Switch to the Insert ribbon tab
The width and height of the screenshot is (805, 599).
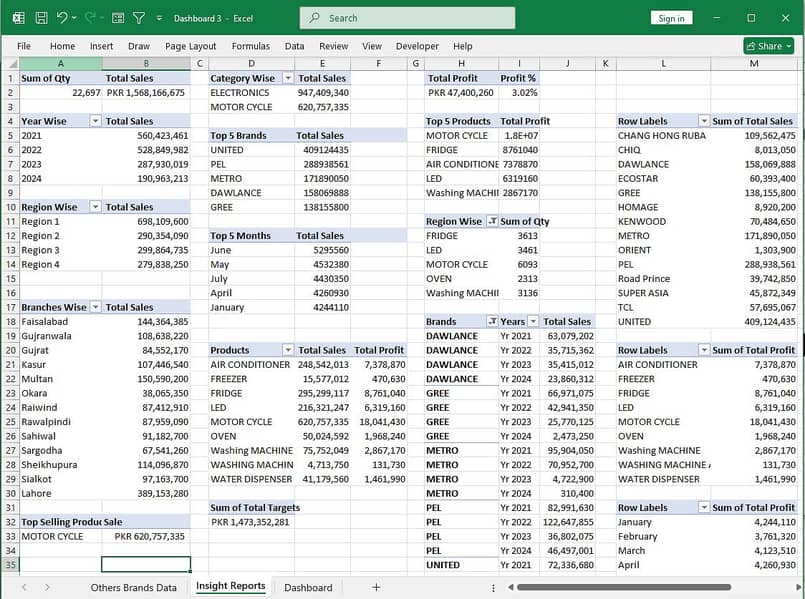[101, 46]
